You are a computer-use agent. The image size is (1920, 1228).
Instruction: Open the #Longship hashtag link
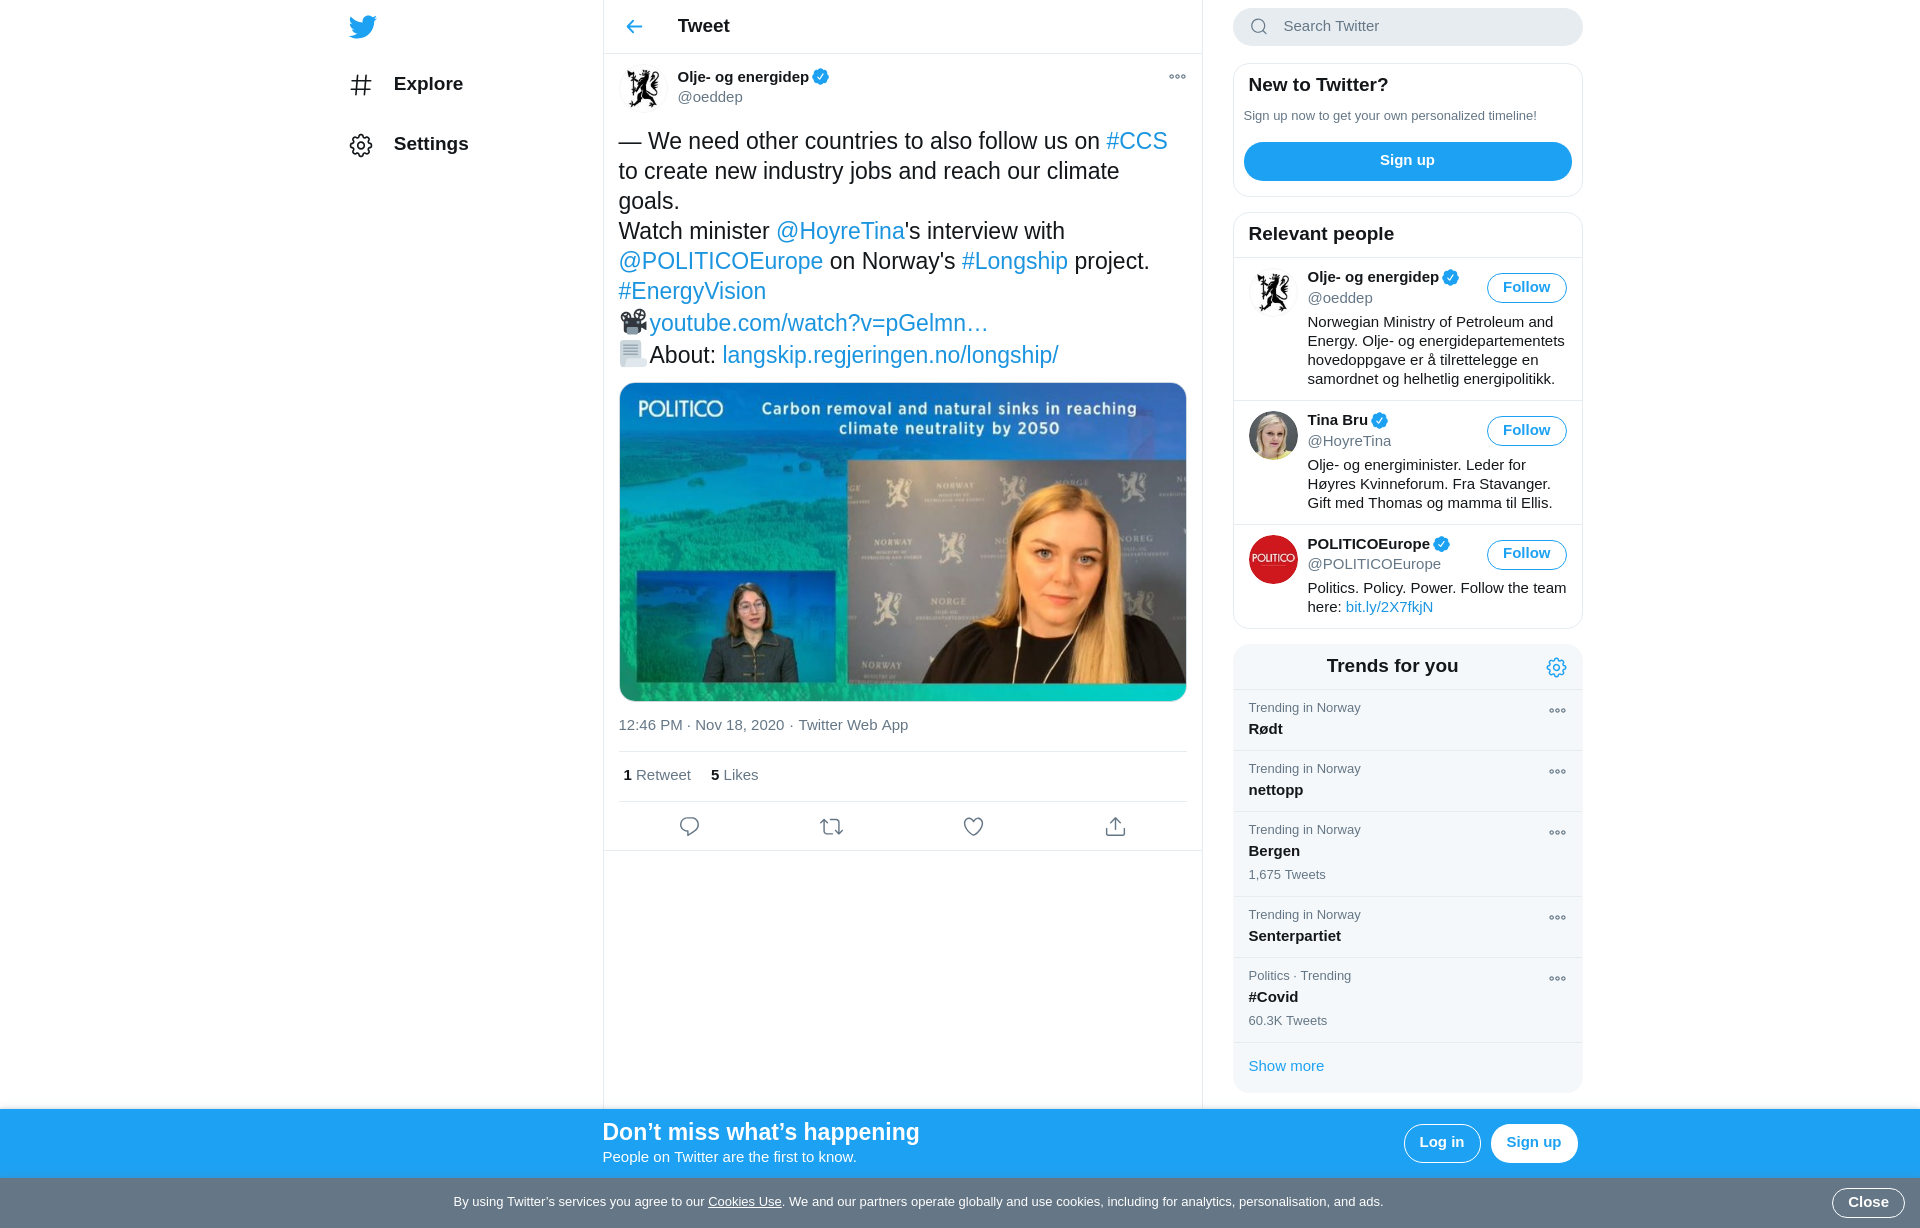point(1014,261)
